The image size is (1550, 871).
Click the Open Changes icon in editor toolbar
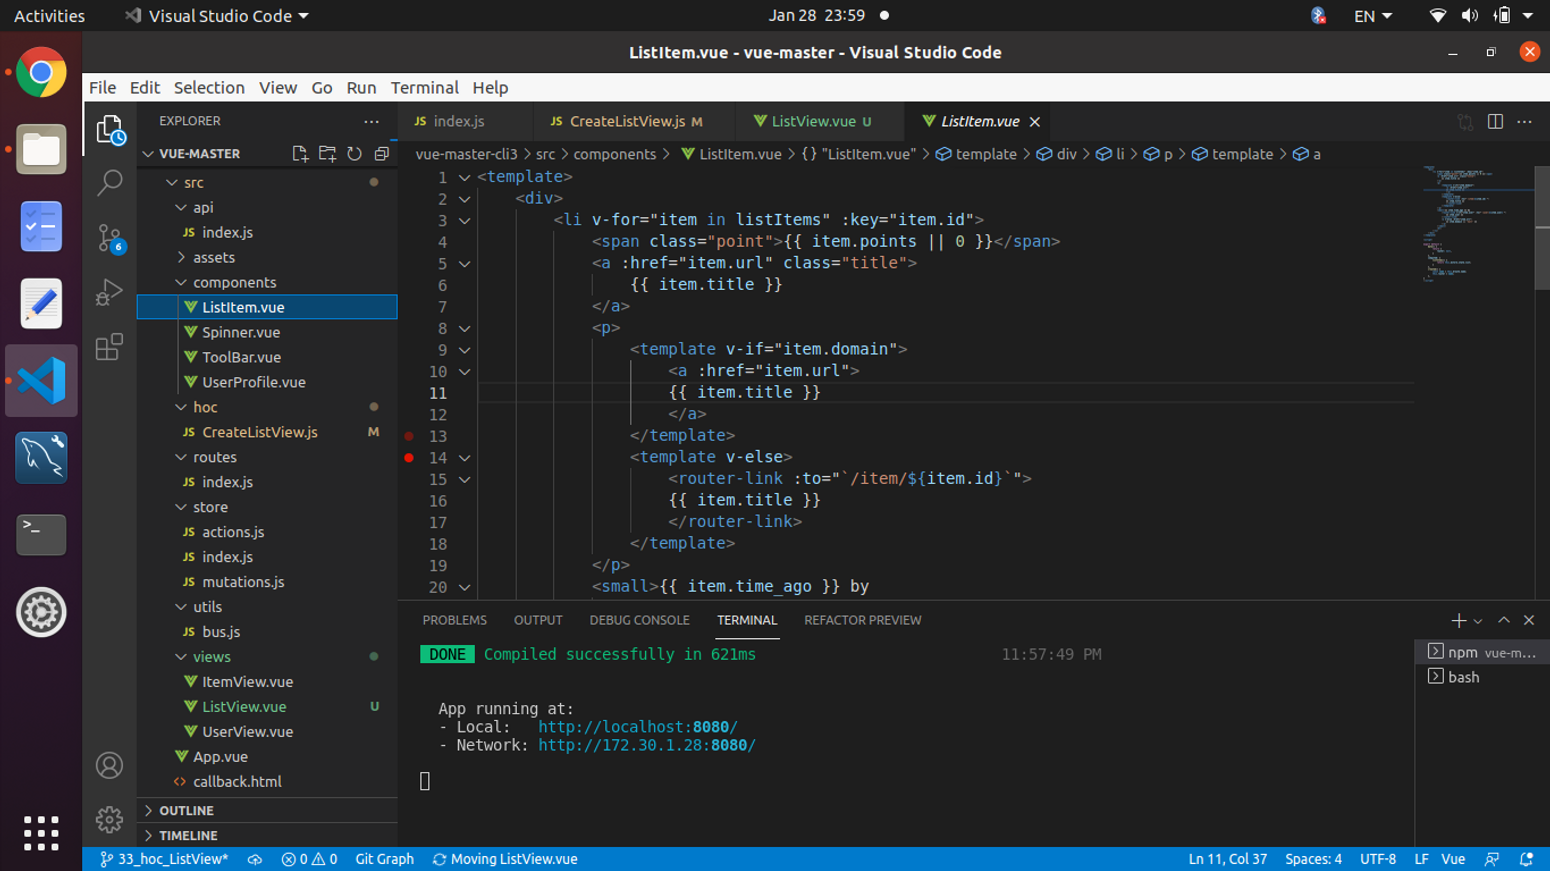(1466, 121)
